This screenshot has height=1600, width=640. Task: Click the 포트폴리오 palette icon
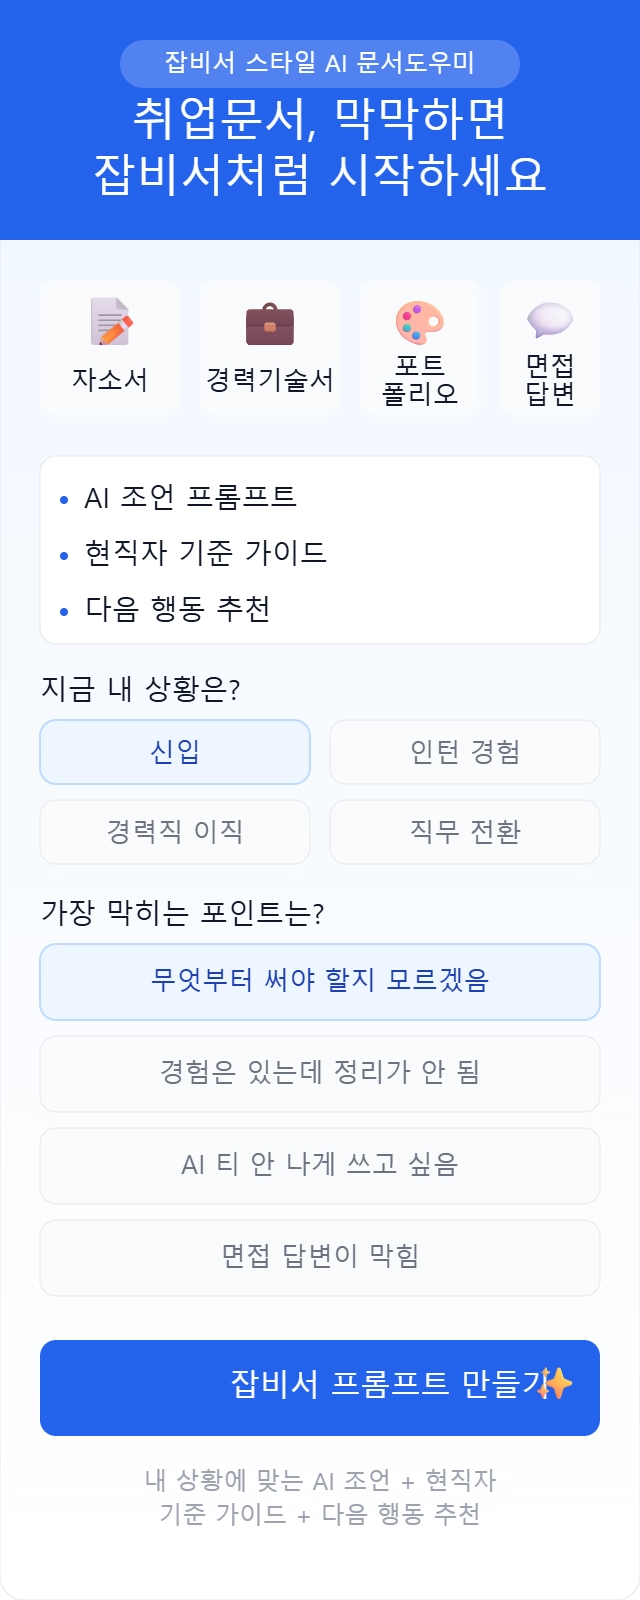[x=420, y=323]
